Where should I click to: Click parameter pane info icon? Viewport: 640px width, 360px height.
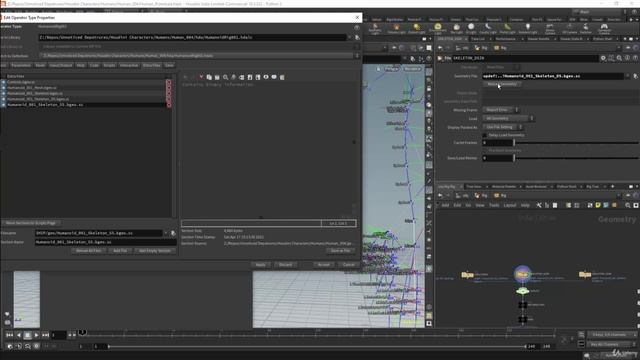tap(627, 58)
